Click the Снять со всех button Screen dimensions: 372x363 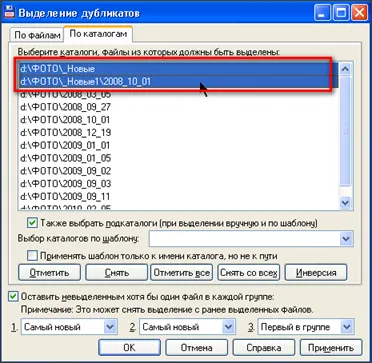click(248, 273)
